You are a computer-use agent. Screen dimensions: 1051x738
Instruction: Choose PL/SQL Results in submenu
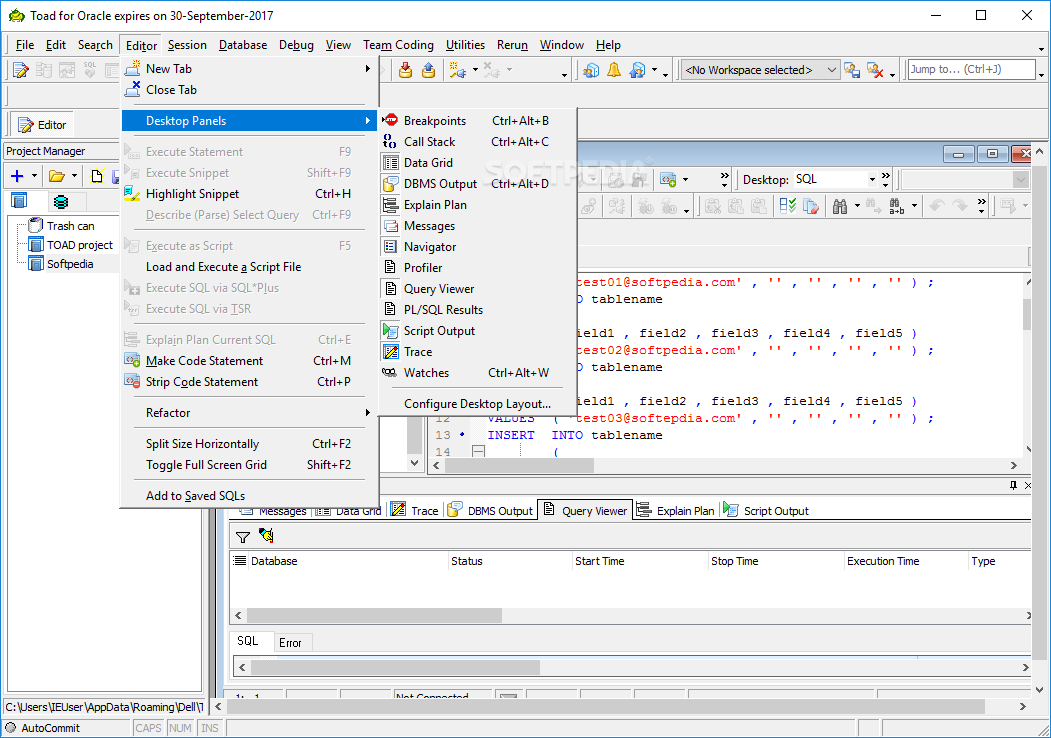click(x=477, y=310)
